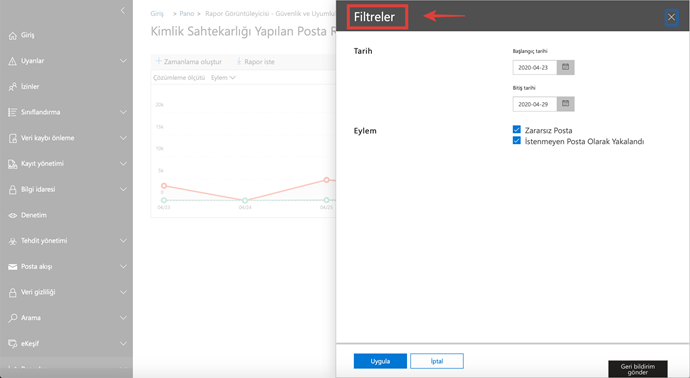Expand the Kayıt yönetimi chevron
Viewport: 690px width, 378px height.
click(x=123, y=164)
